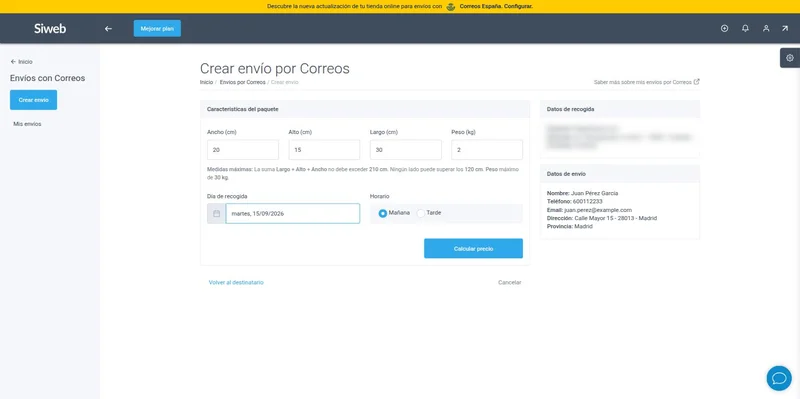Click Volver al destinatario link
The image size is (800, 399).
236,282
